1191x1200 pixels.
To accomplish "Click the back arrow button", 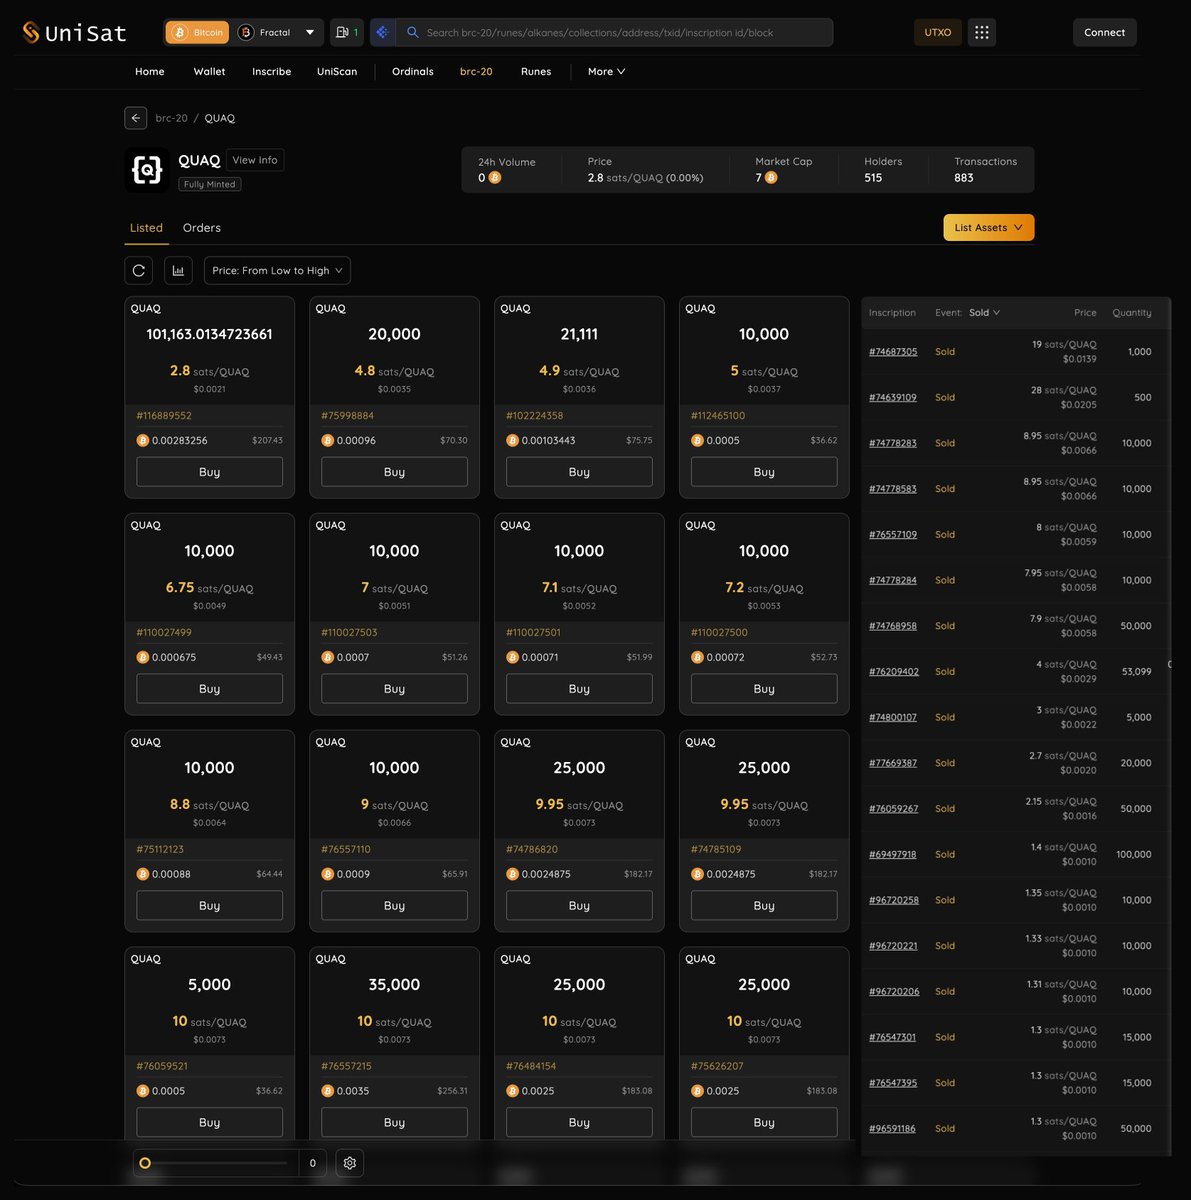I will pos(136,118).
